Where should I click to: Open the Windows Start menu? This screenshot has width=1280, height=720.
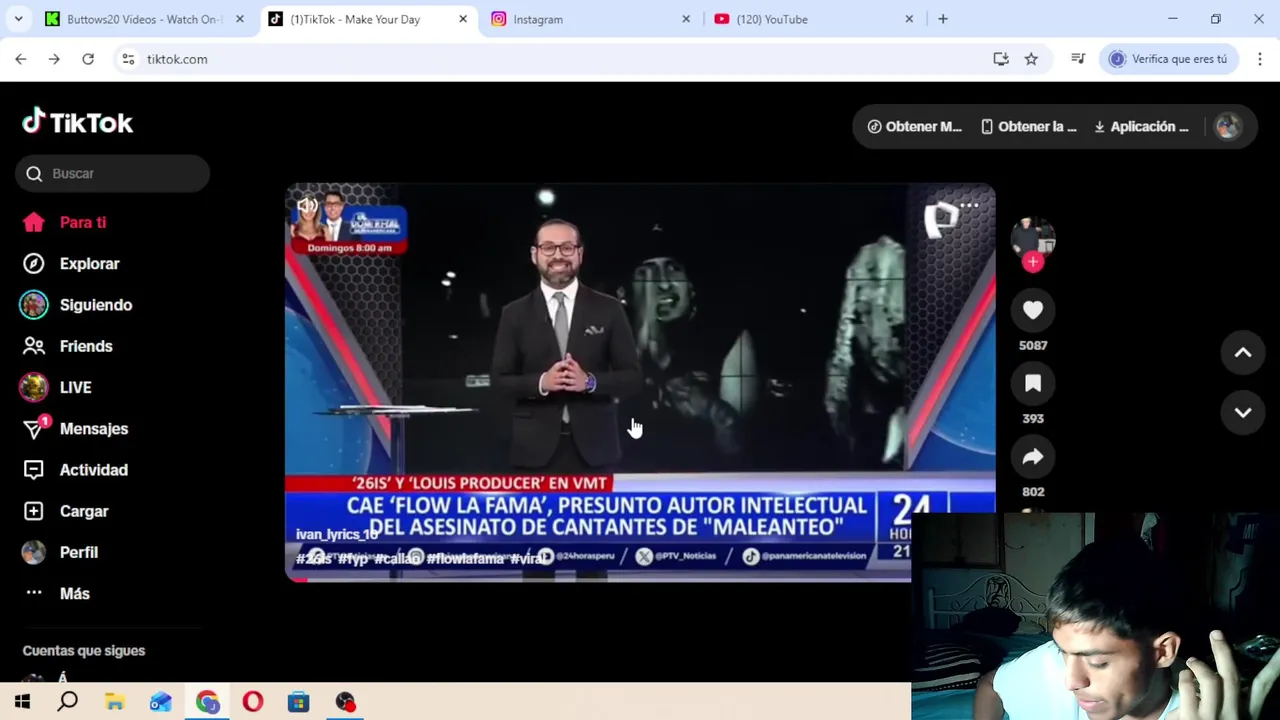point(22,702)
